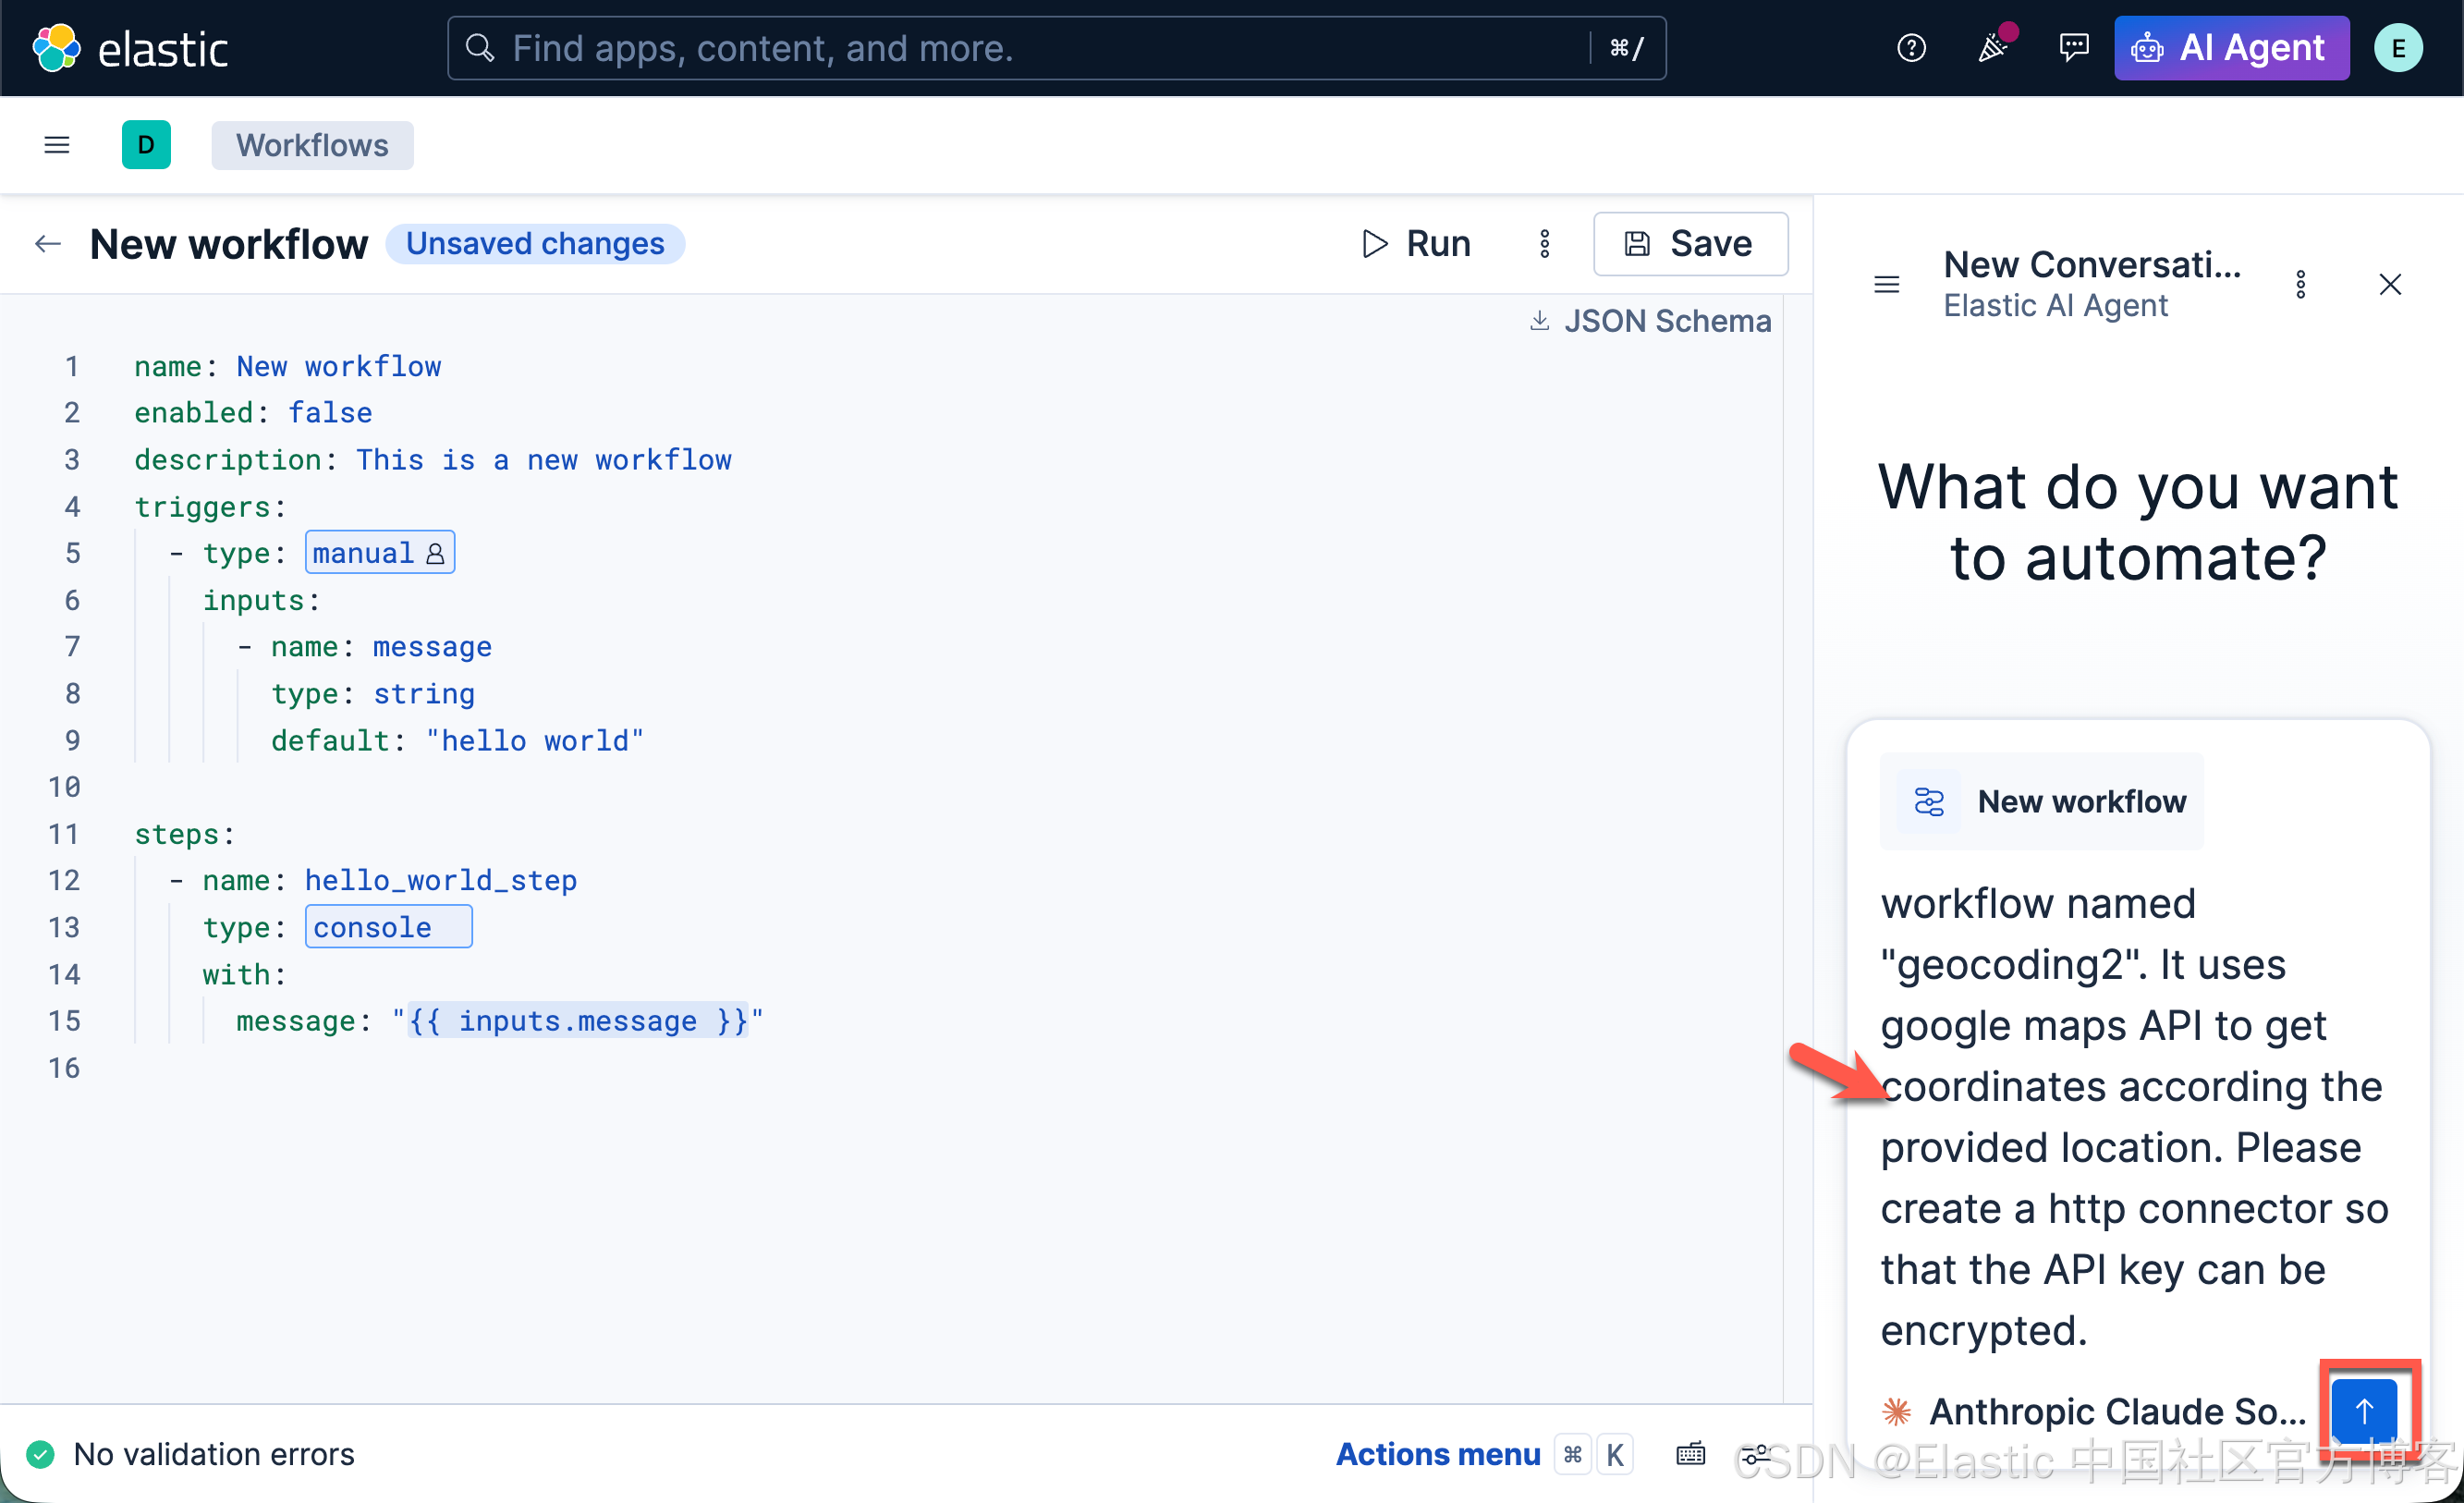Click the triggers: line in editor

coord(210,506)
